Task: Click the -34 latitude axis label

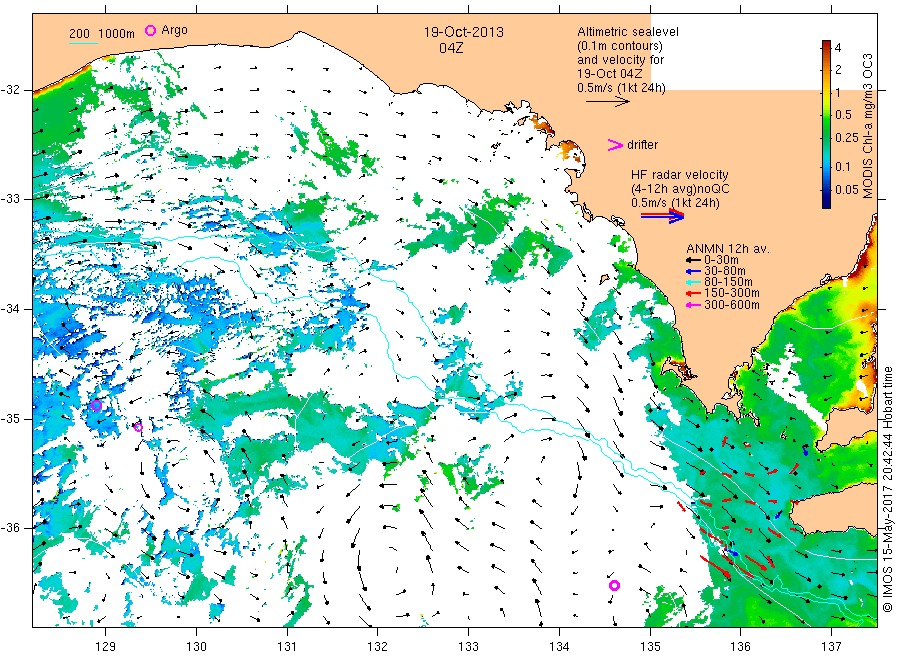Action: click(10, 309)
